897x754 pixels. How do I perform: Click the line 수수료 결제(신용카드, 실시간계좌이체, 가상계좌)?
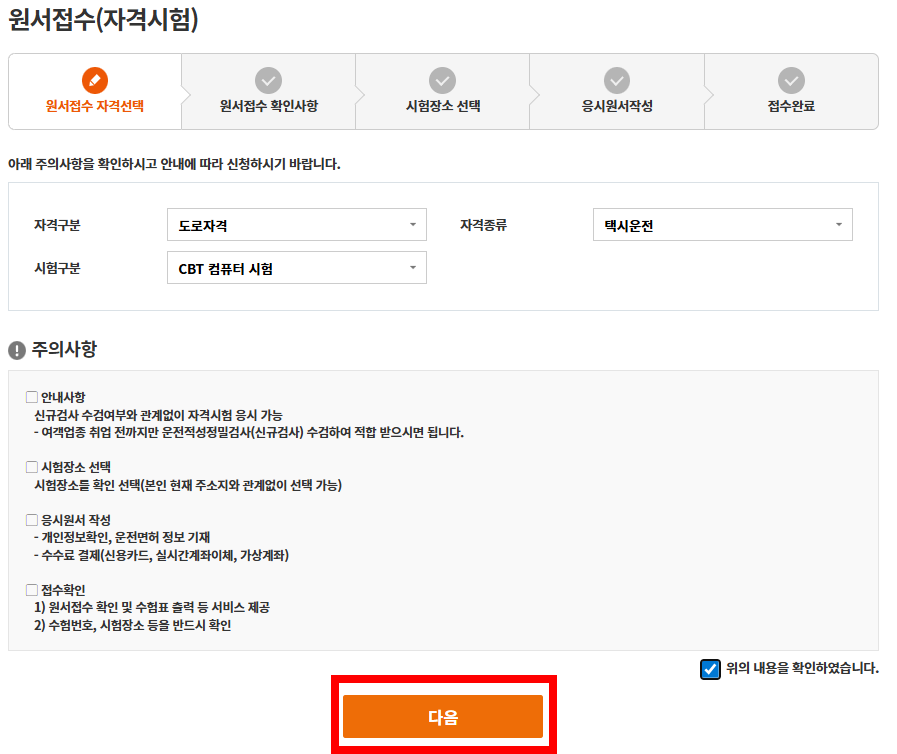(161, 555)
